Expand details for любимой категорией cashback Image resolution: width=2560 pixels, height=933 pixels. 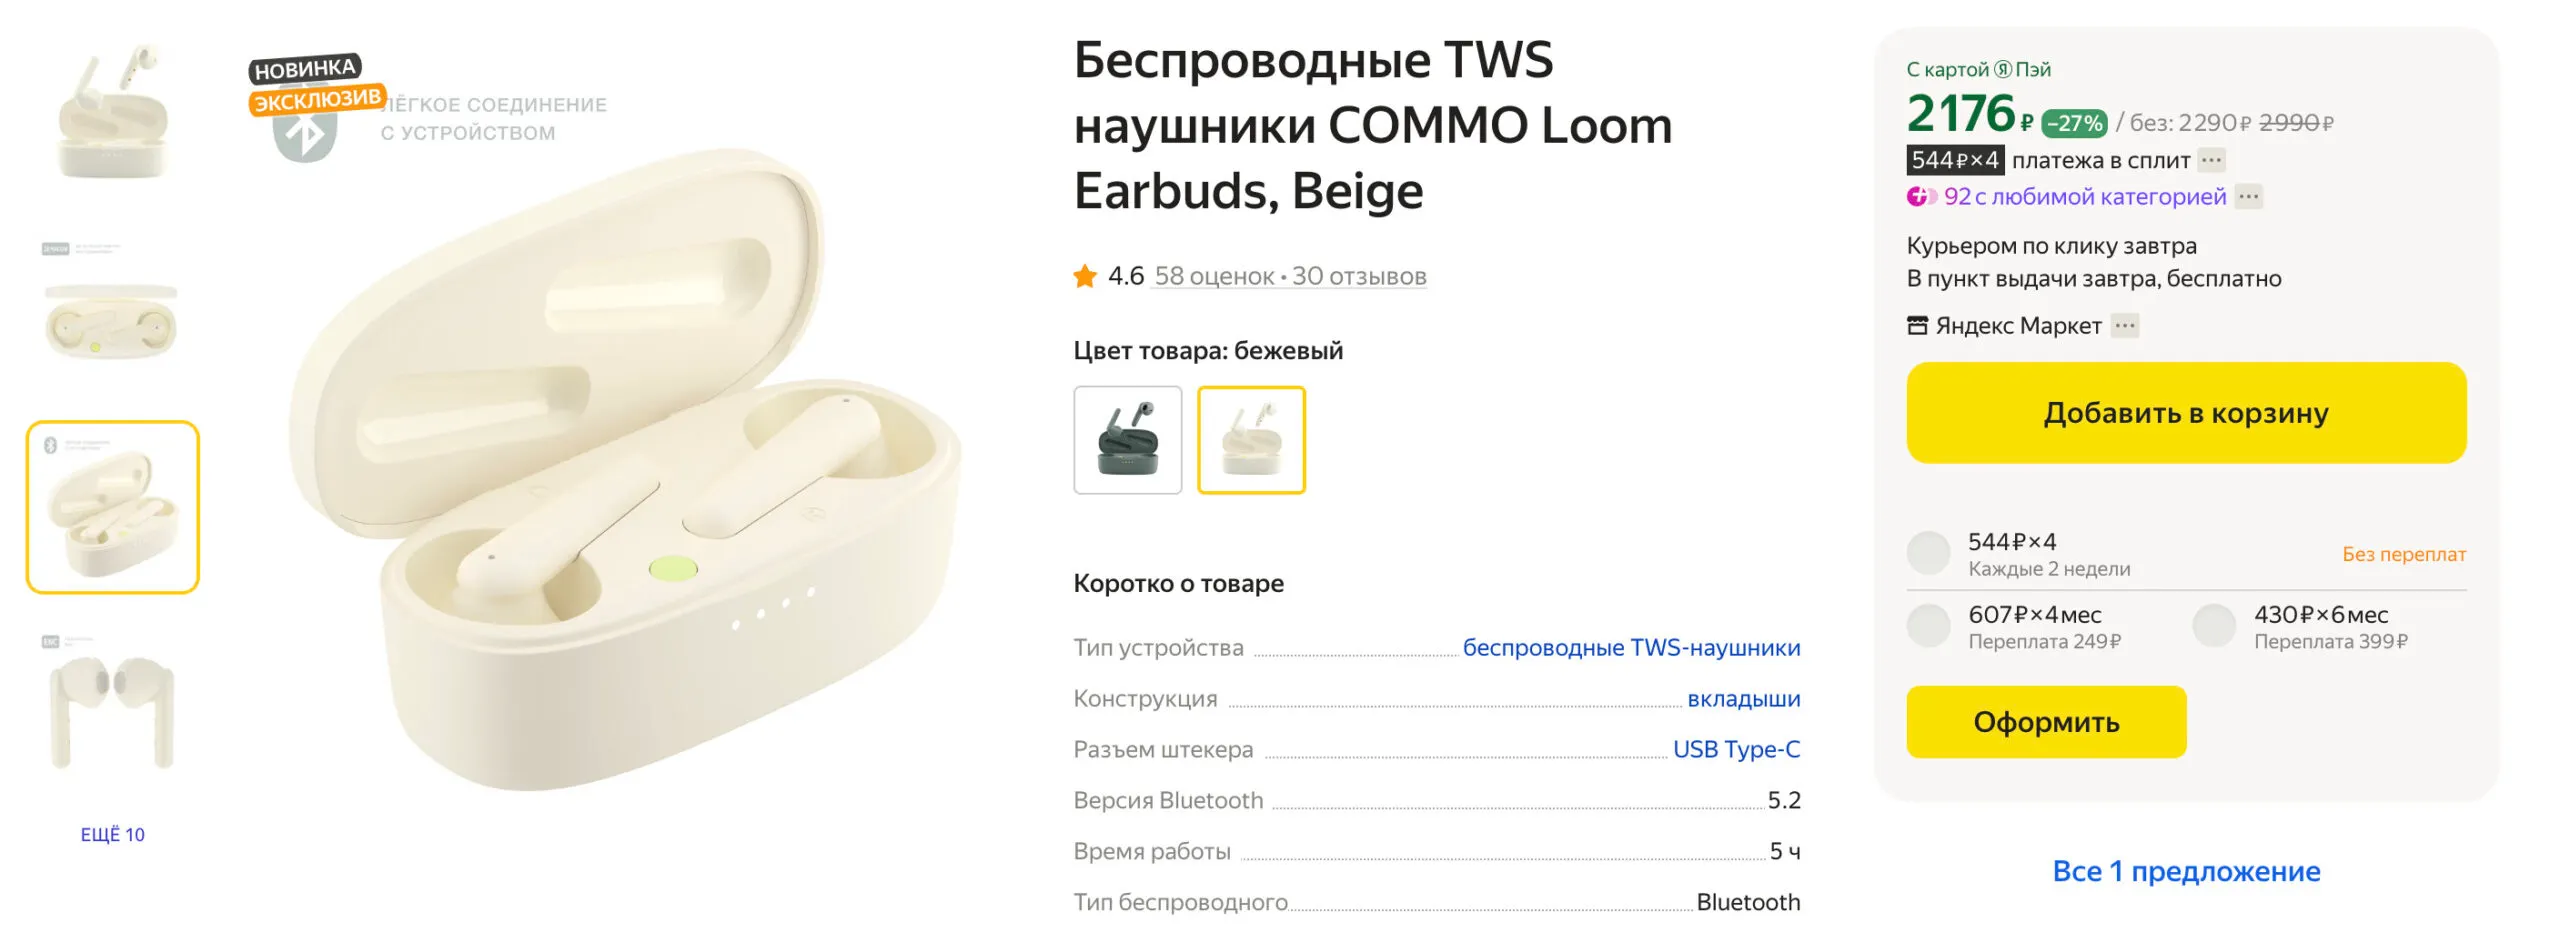click(x=2248, y=197)
